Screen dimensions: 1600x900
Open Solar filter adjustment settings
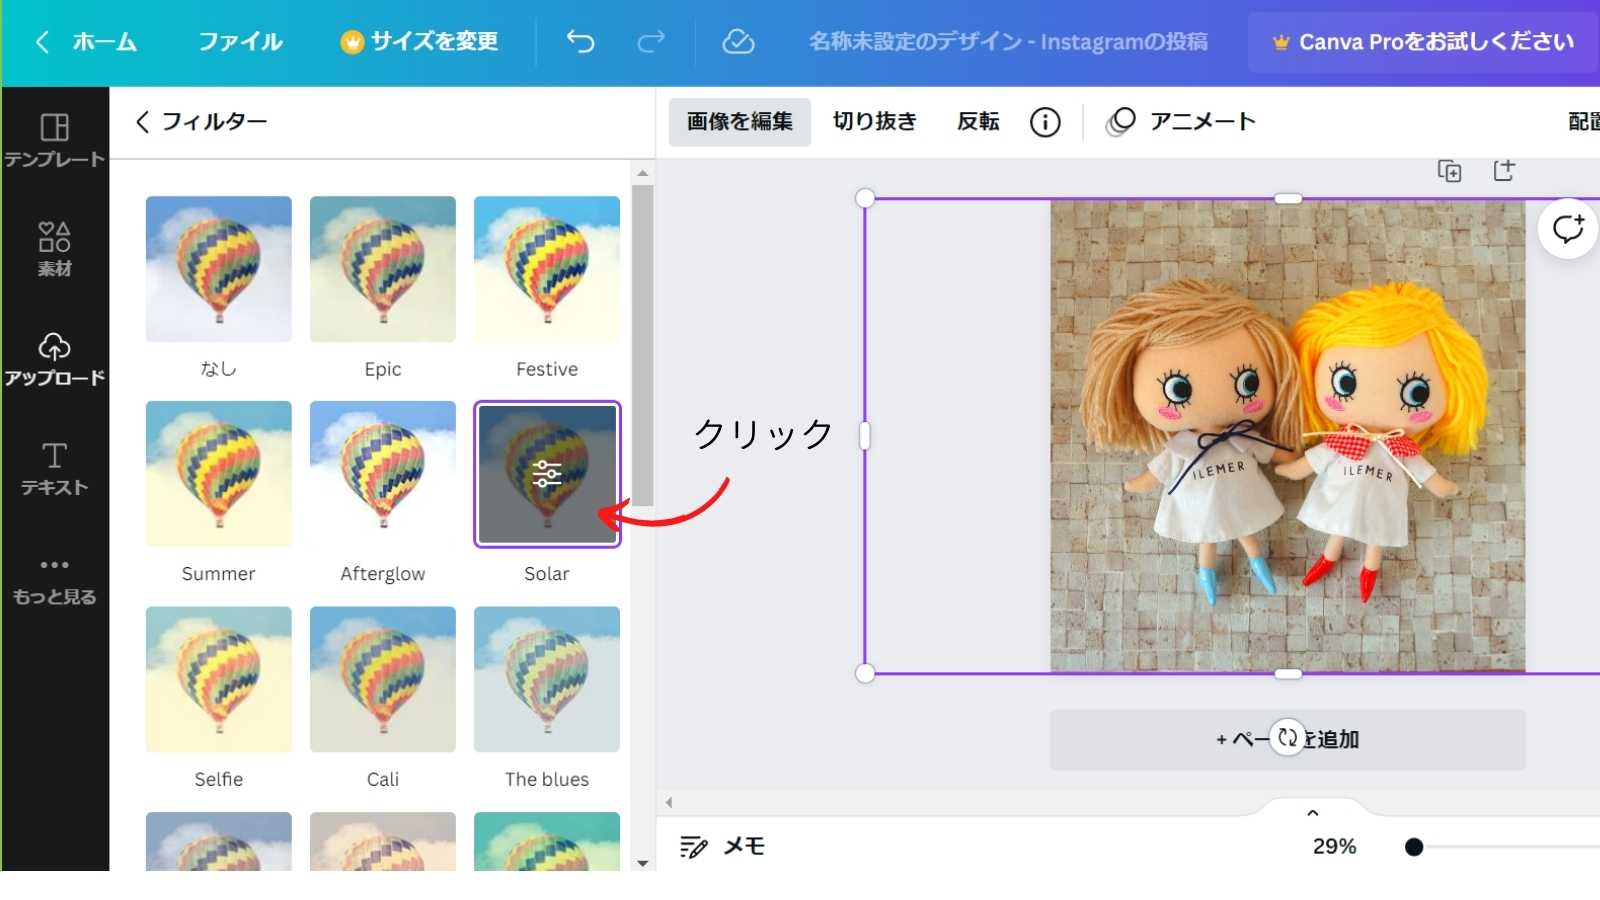(x=547, y=474)
